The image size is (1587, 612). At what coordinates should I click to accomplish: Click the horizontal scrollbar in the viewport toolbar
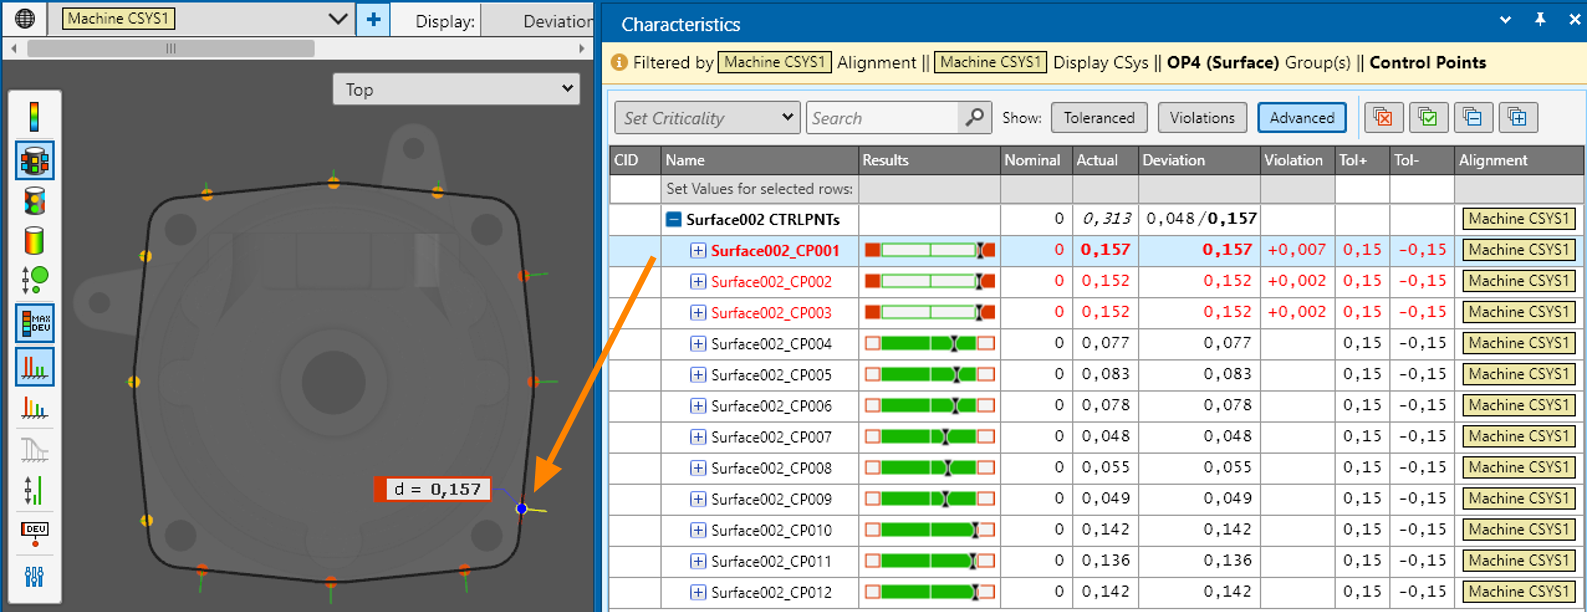[x=171, y=48]
